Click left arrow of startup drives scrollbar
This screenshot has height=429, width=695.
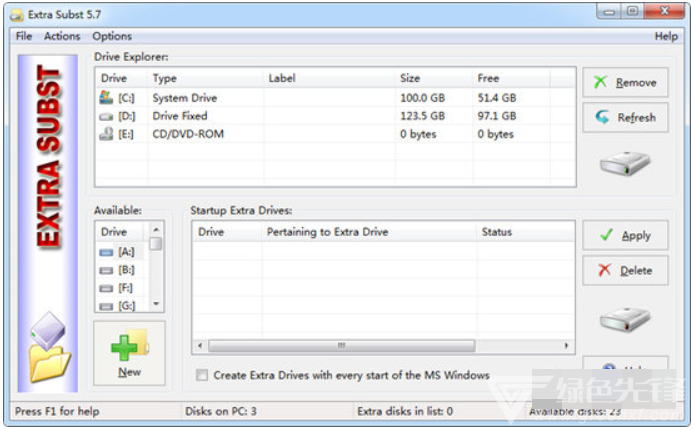pyautogui.click(x=200, y=345)
